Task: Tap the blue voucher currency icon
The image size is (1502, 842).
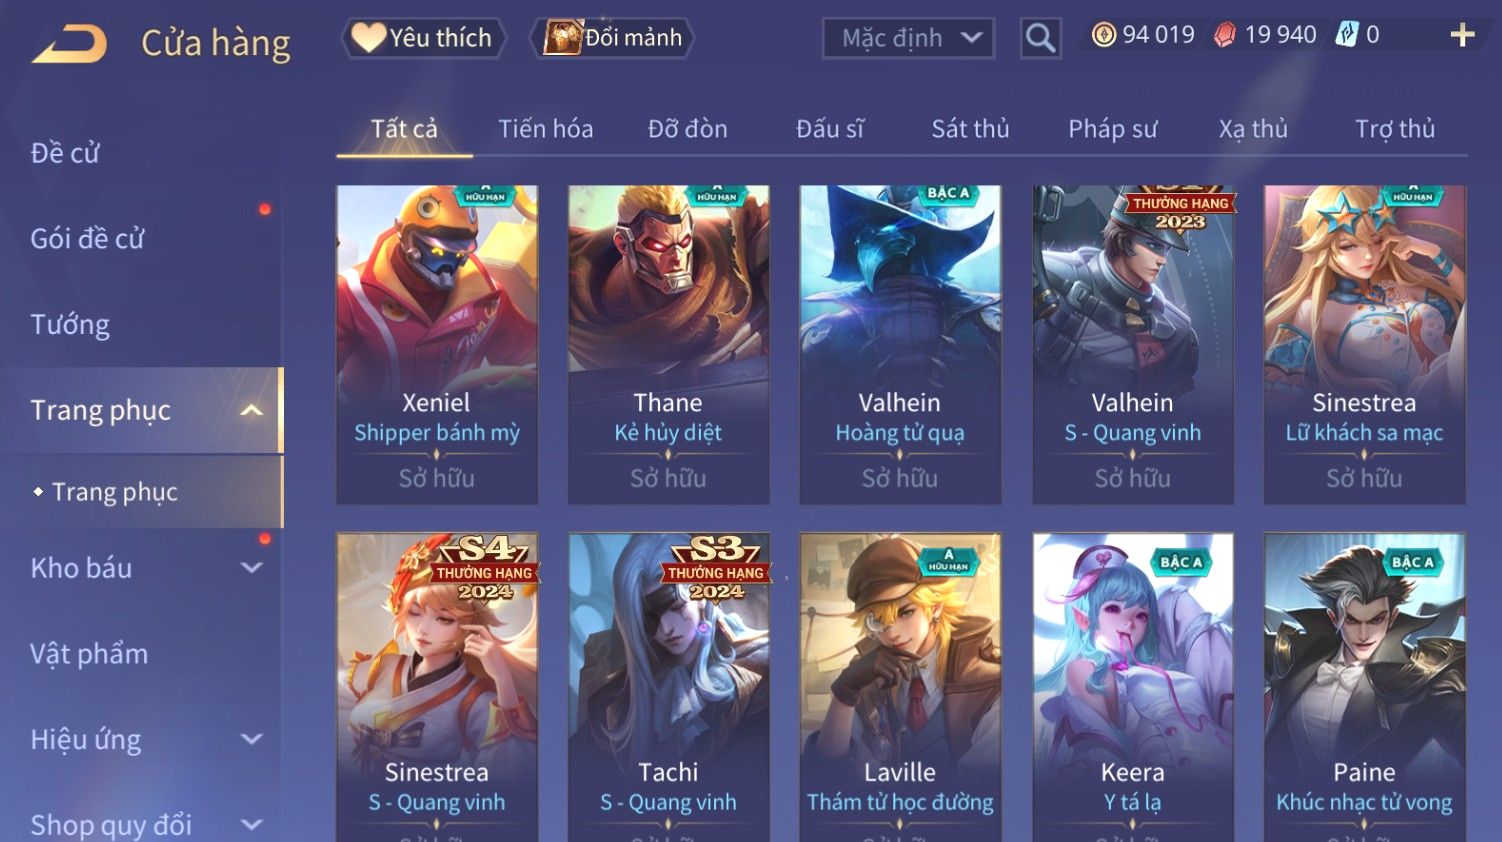Action: 1347,35
